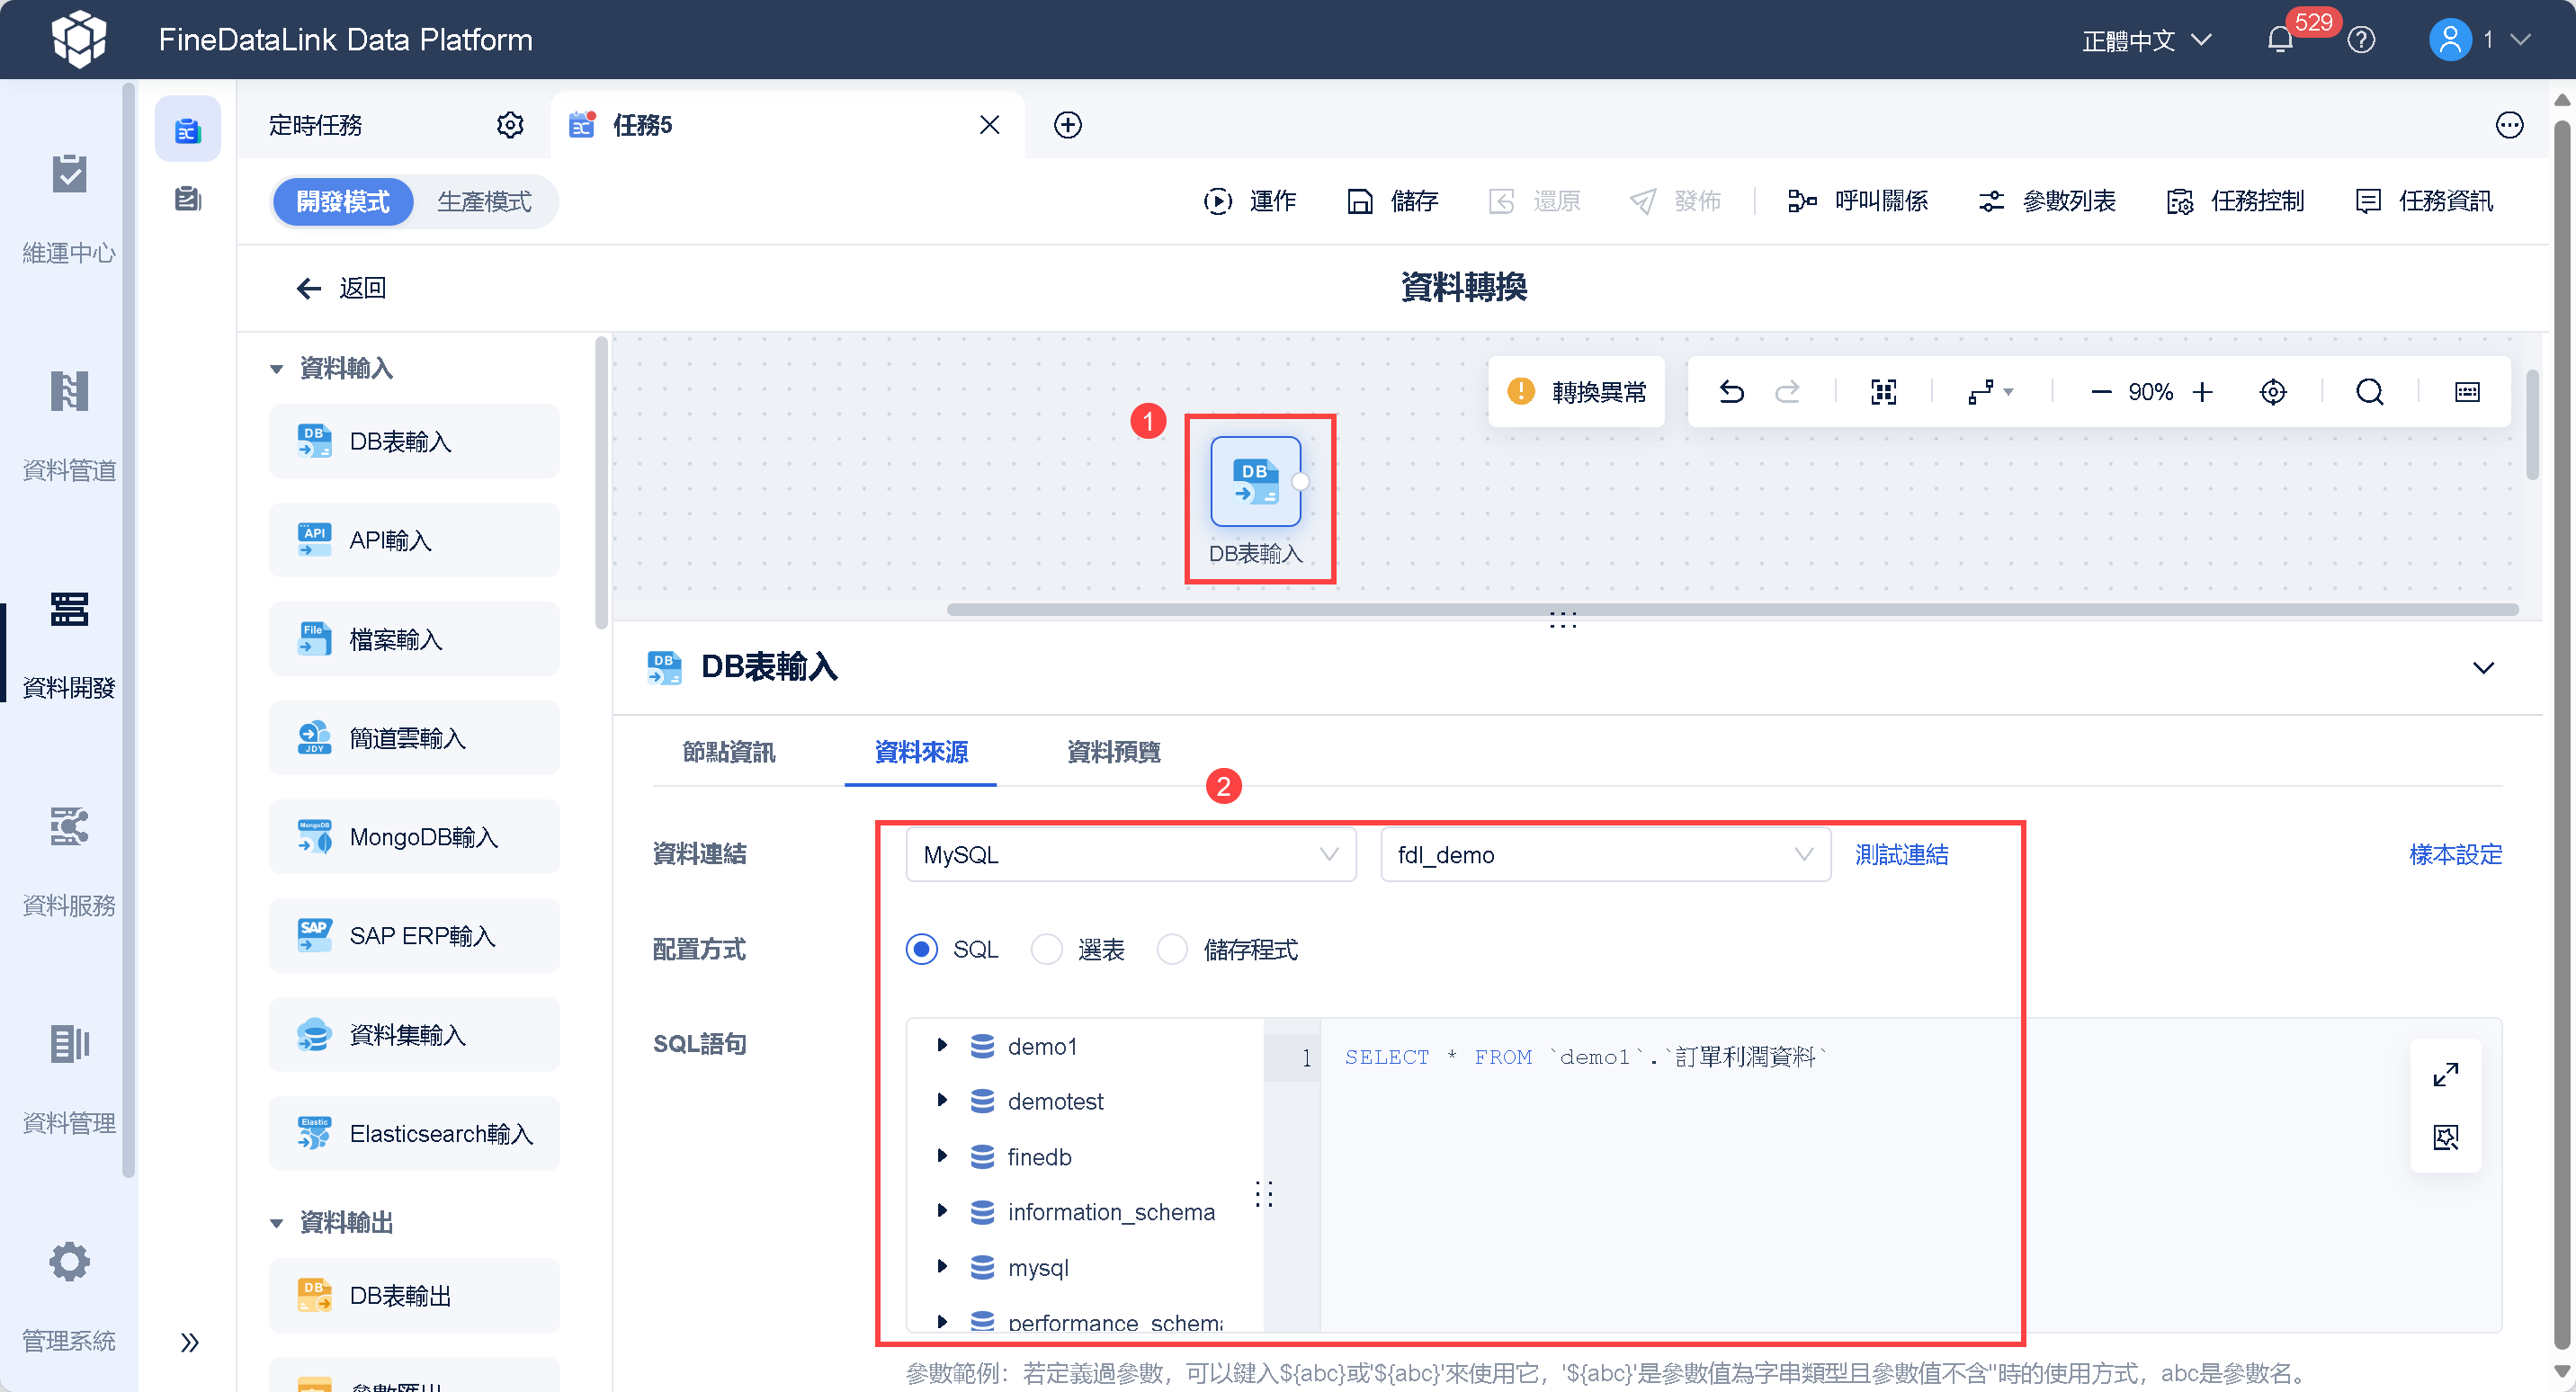This screenshot has height=1392, width=2576.
Task: Open settings gear beside 定時任務
Action: 510,125
